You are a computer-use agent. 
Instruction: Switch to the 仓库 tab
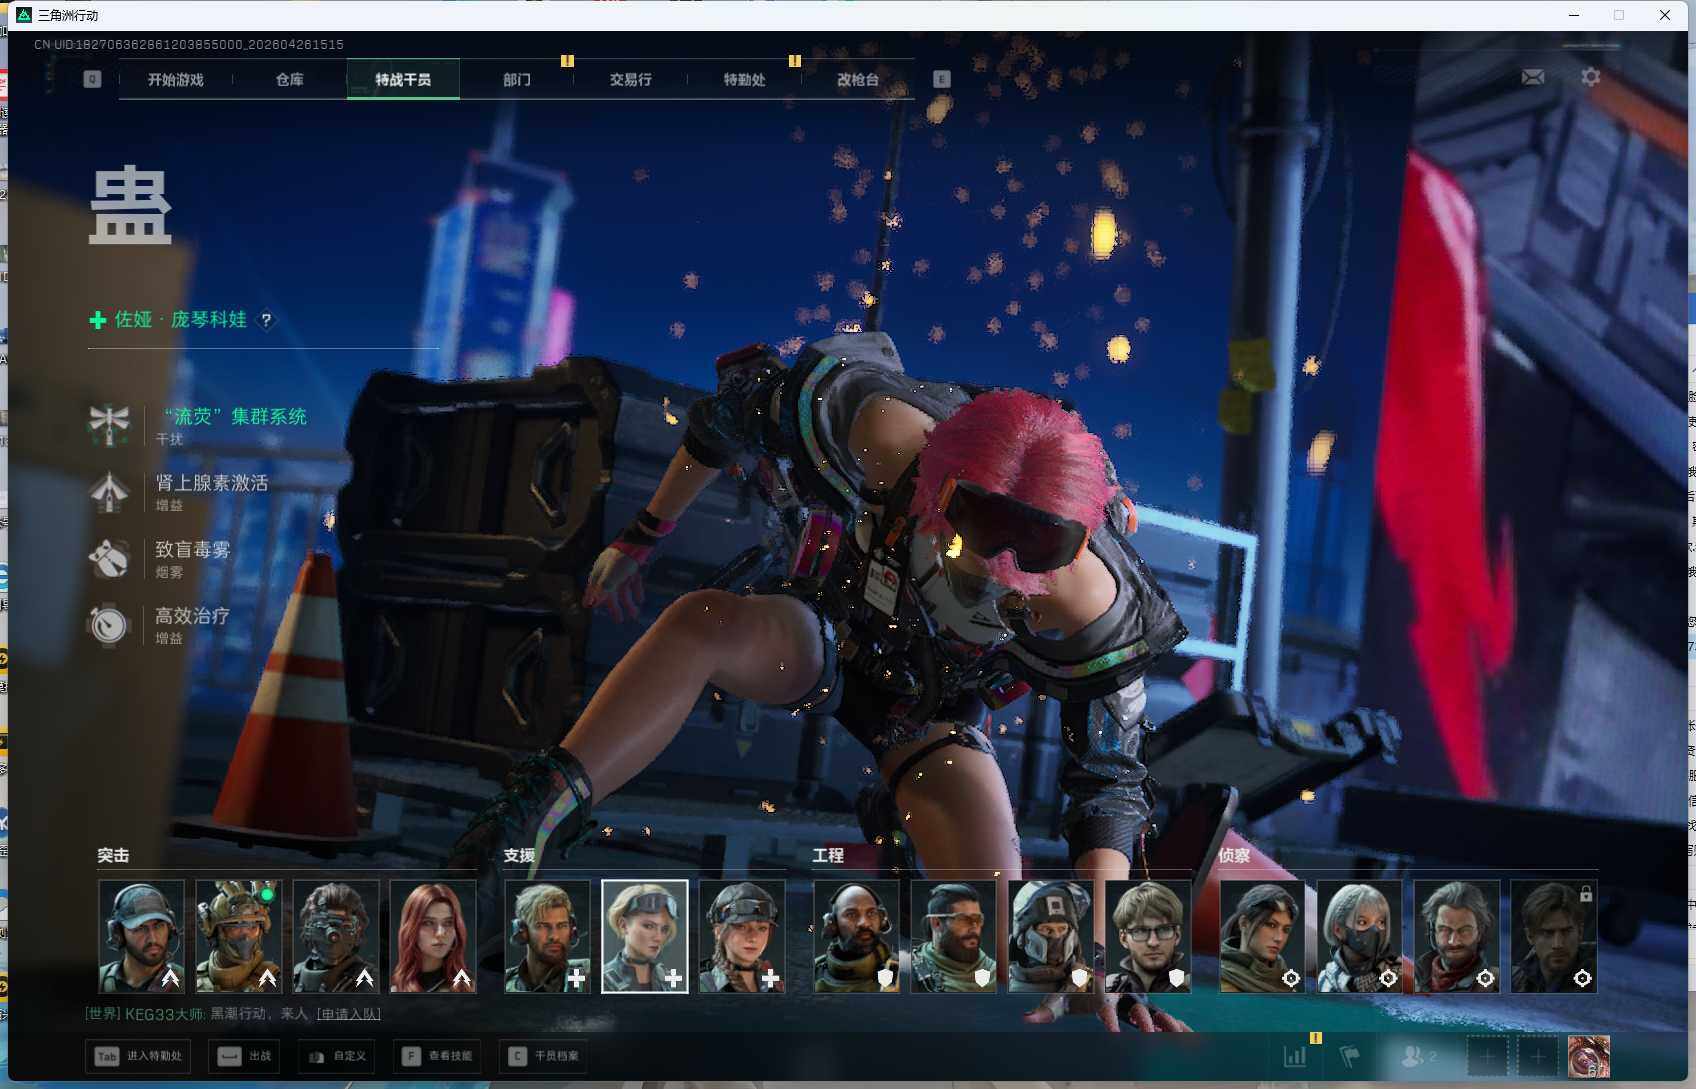[290, 80]
